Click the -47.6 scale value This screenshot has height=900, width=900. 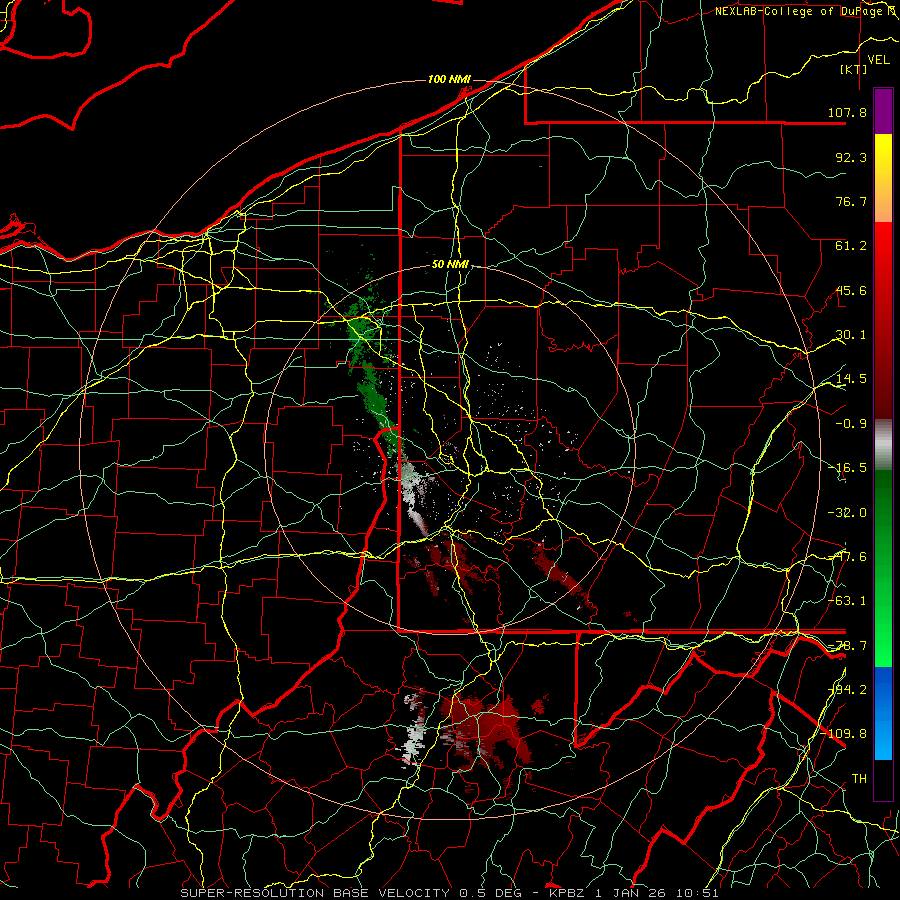(x=847, y=557)
